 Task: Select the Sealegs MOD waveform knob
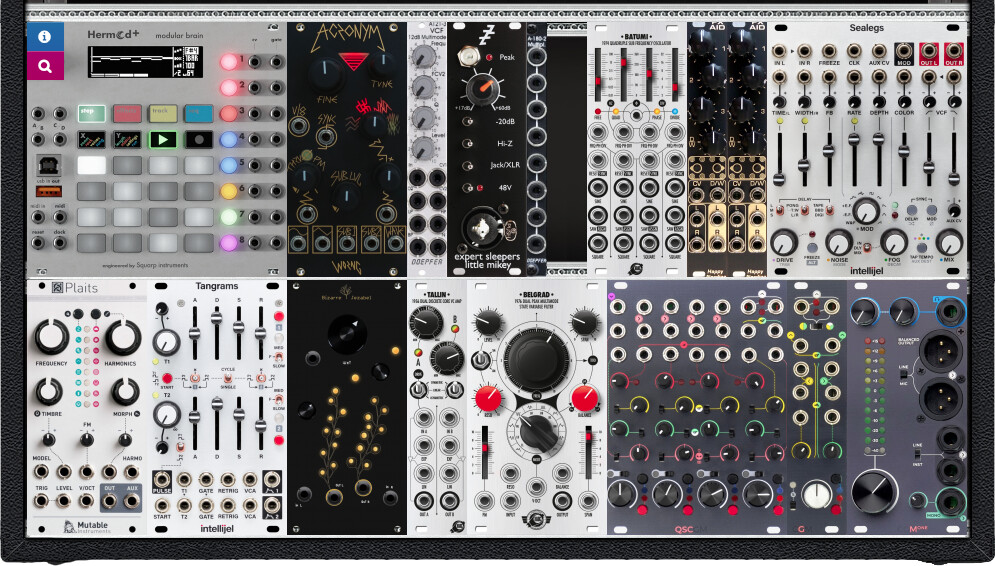866,211
